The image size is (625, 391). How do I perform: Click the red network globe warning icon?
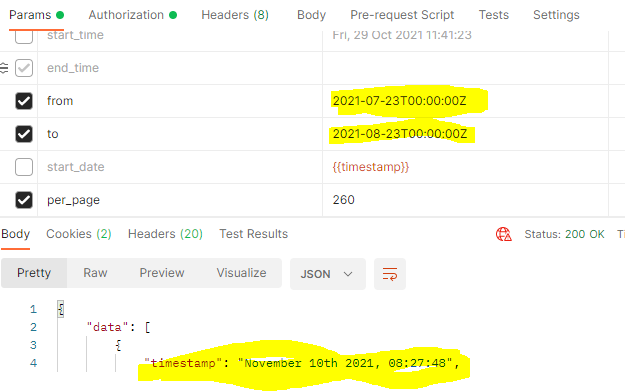tap(503, 234)
